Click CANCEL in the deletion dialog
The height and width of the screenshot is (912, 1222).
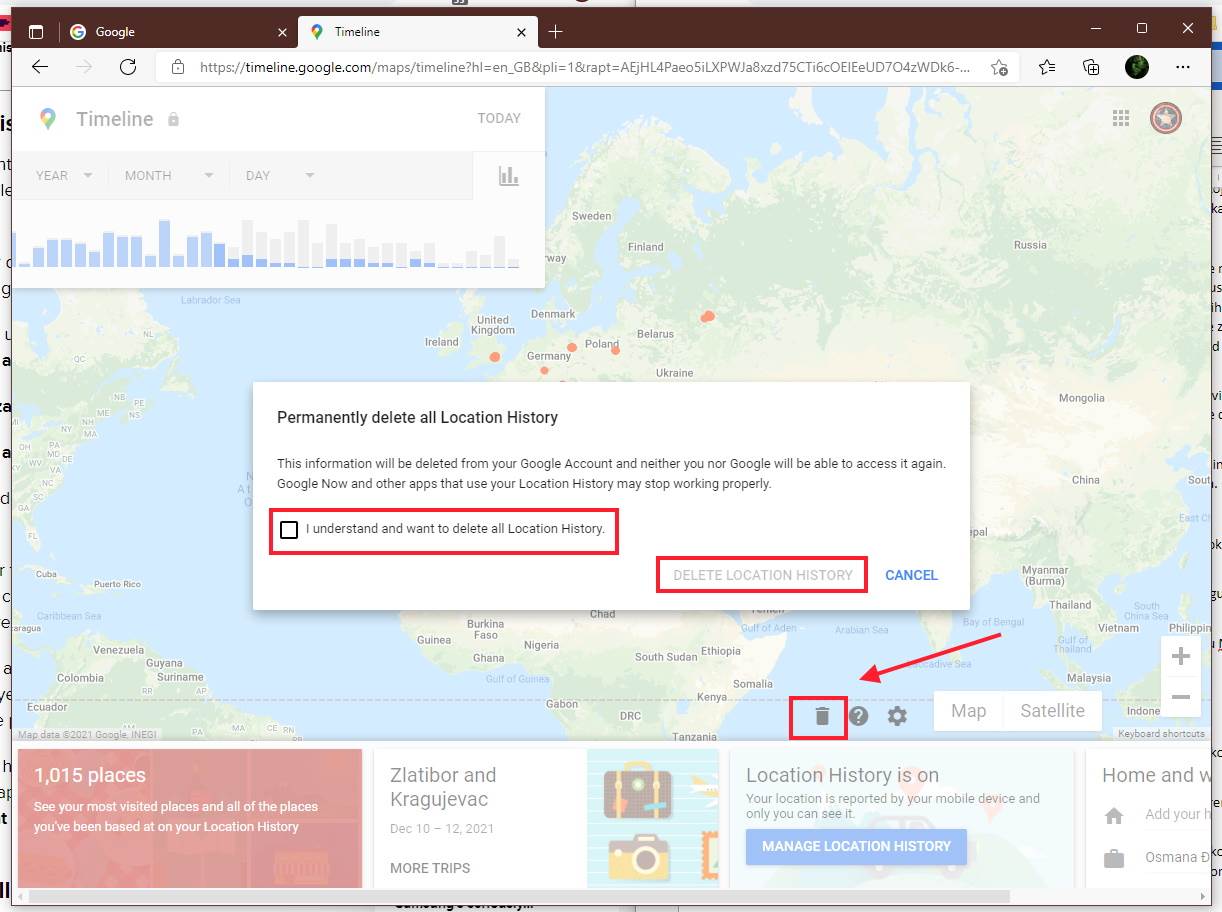click(911, 575)
